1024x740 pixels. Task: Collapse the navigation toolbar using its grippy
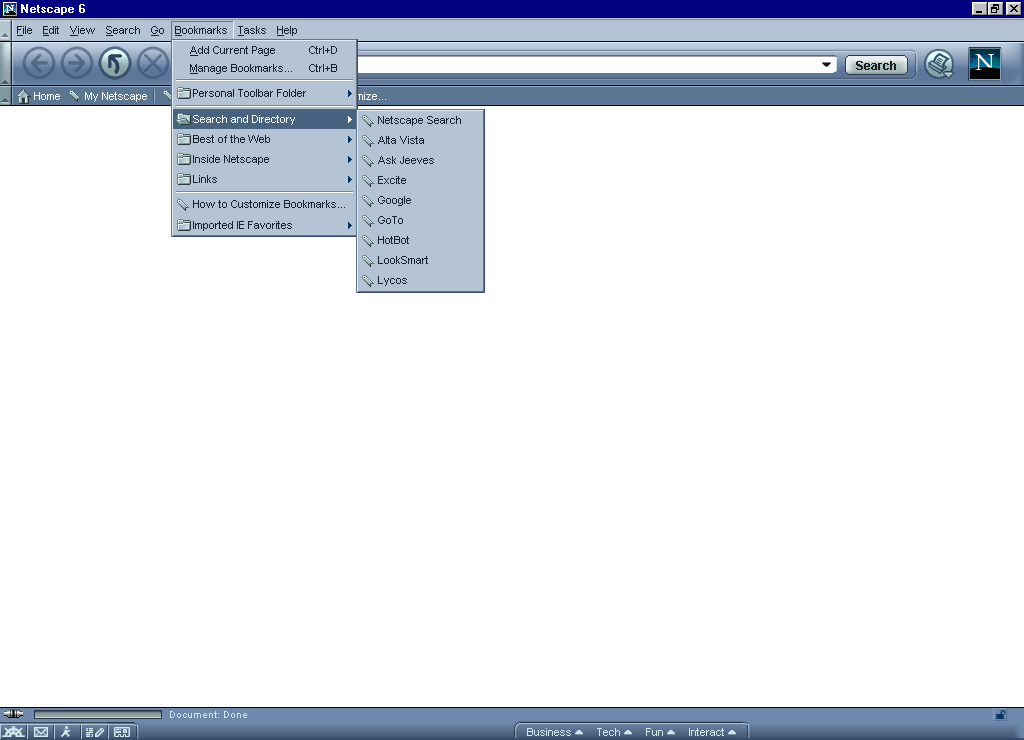point(5,64)
